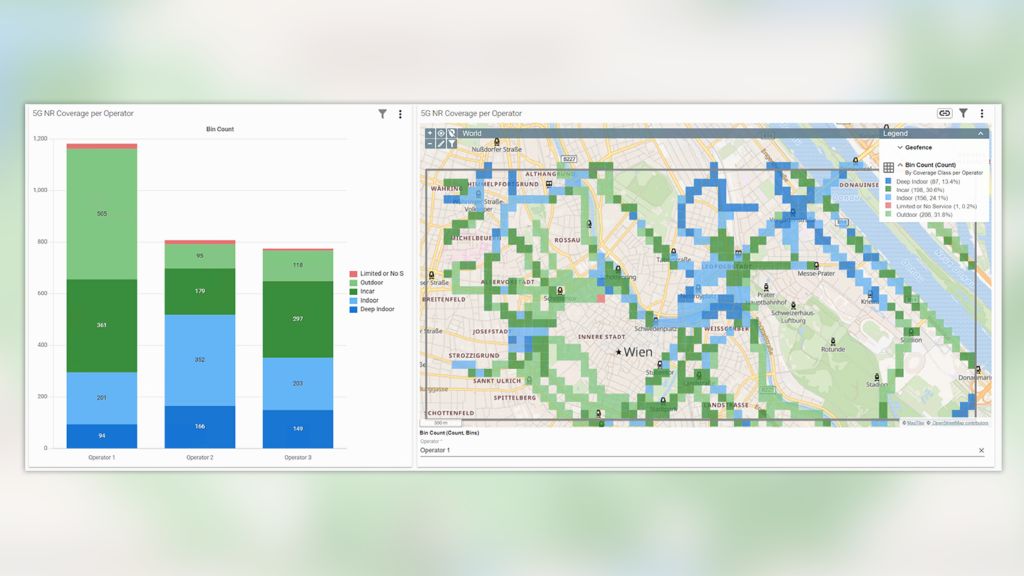
Task: Click the left panel title 5G NR Coverage
Action: point(83,114)
